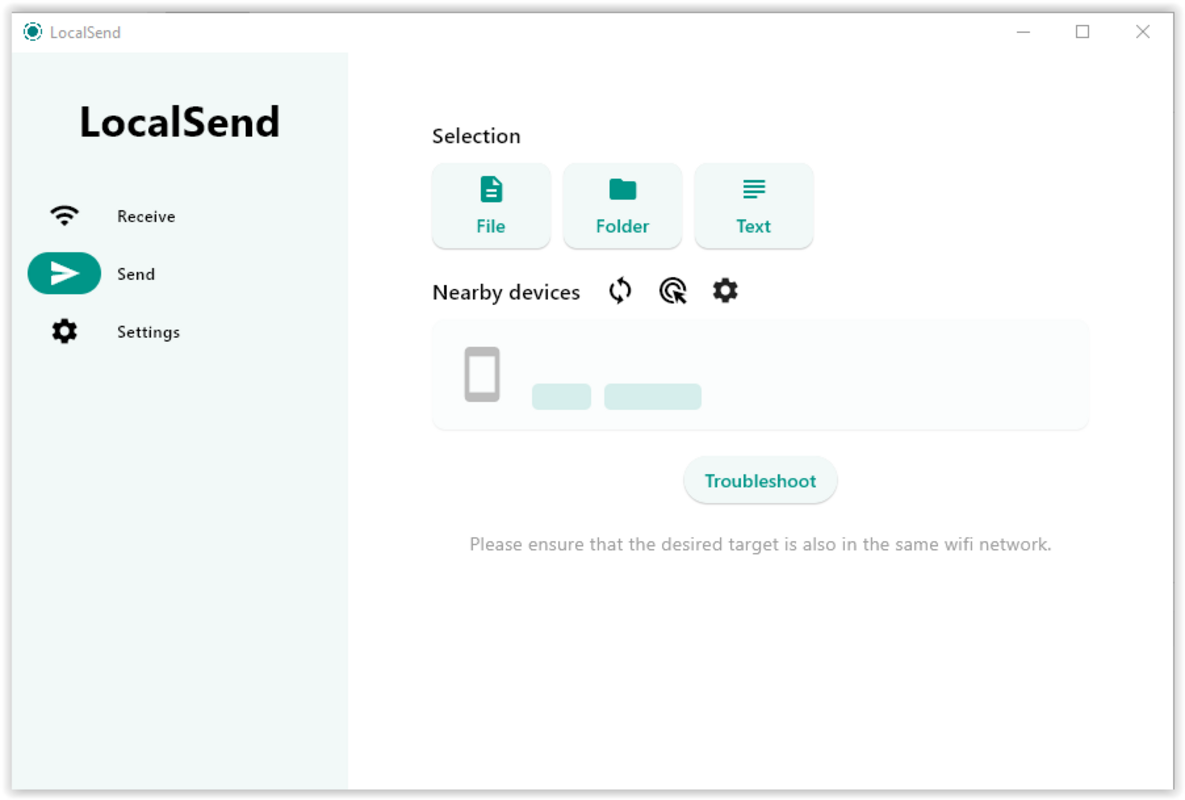Image resolution: width=1185 pixels, height=800 pixels.
Task: Open nearby devices send mode gear
Action: pos(725,291)
